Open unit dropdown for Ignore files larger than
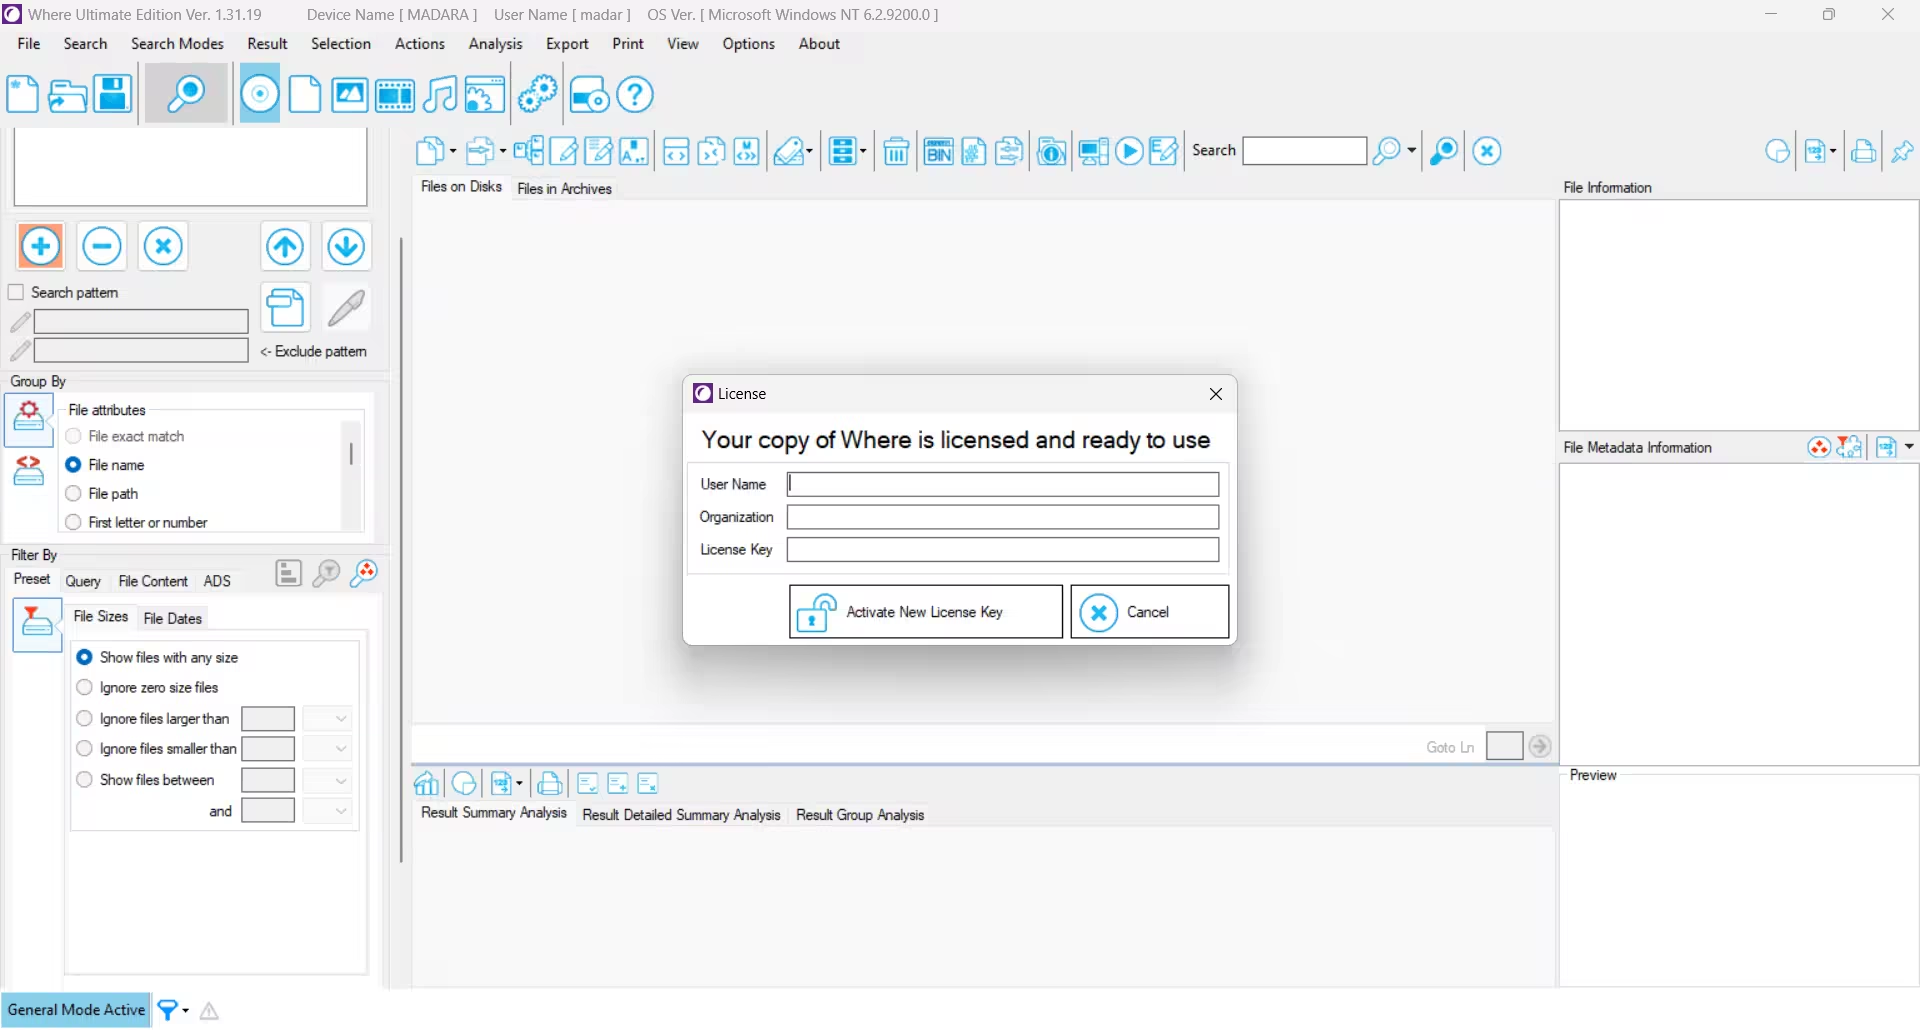The width and height of the screenshot is (1920, 1030). [x=327, y=718]
